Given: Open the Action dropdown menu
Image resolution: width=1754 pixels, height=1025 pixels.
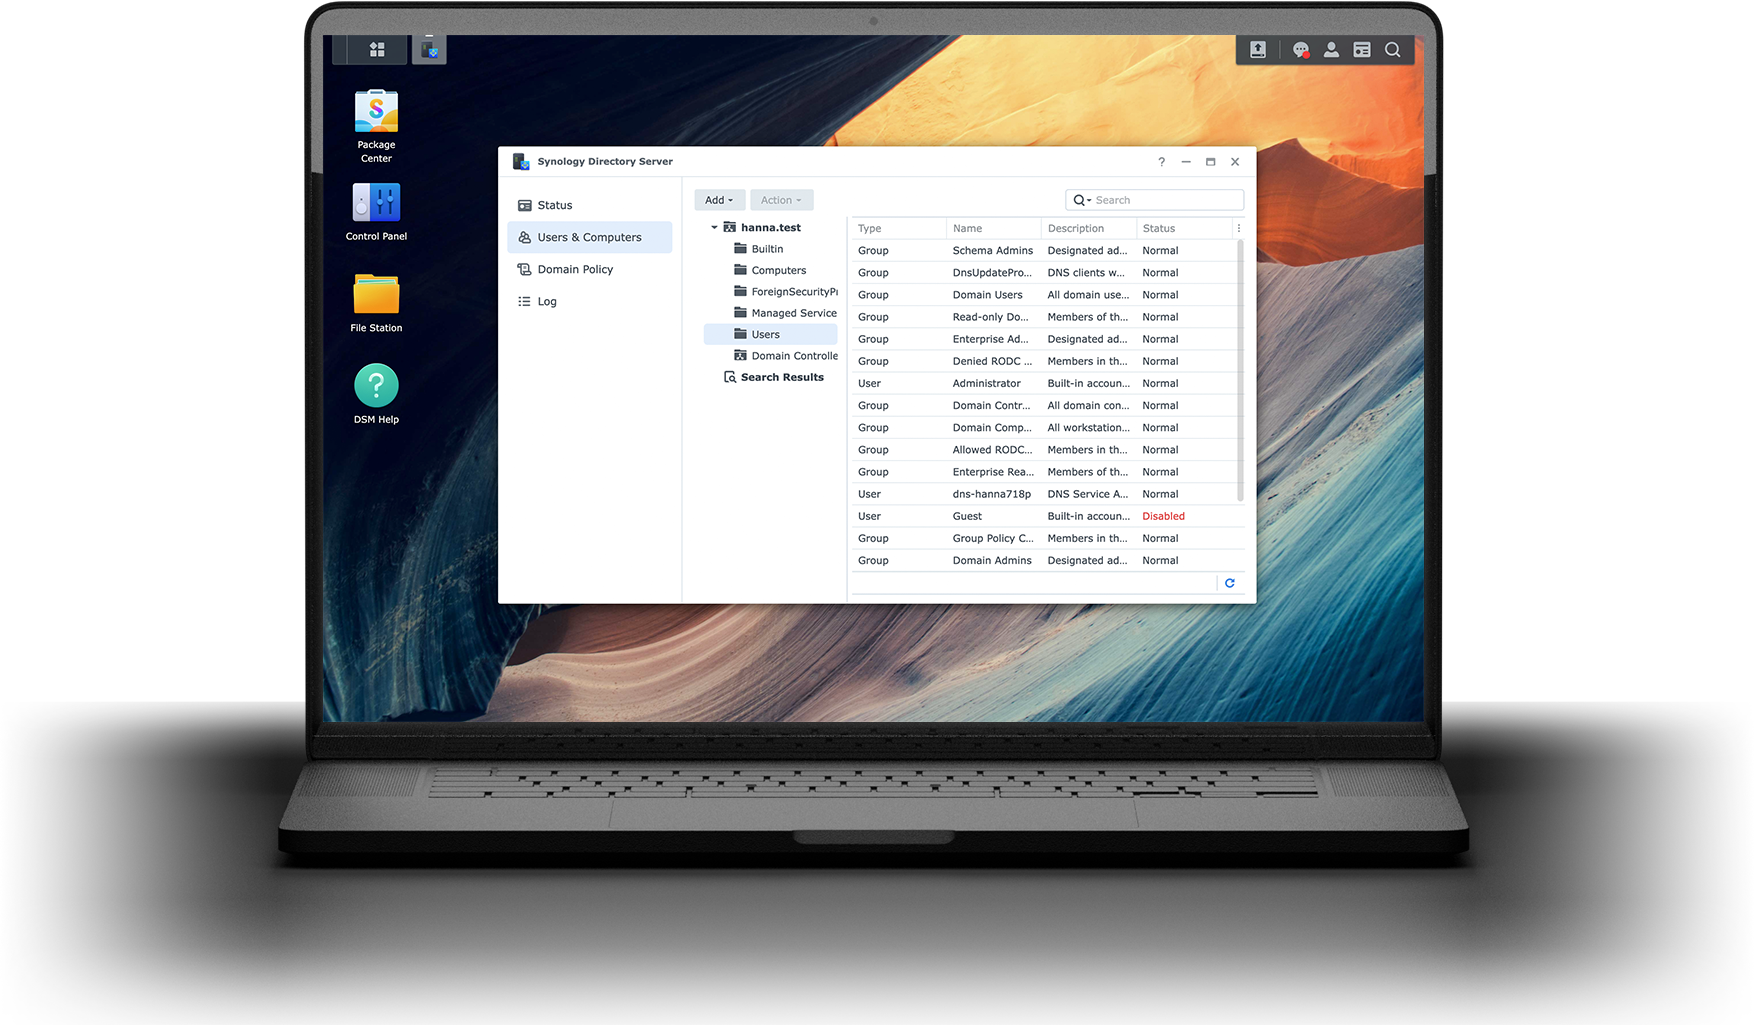Looking at the screenshot, I should coord(781,200).
